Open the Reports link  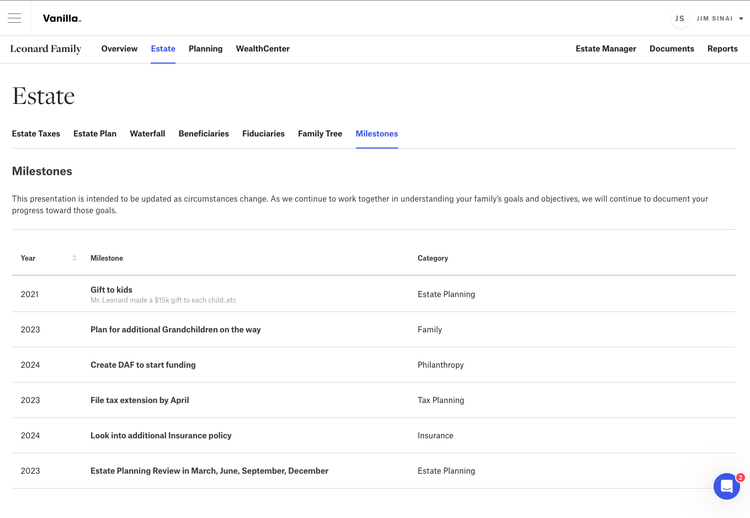tap(722, 49)
